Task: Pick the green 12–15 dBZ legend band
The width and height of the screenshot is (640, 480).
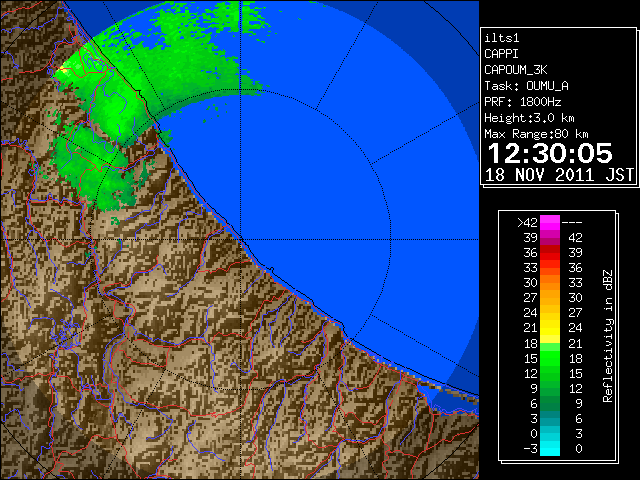Action: [550, 373]
